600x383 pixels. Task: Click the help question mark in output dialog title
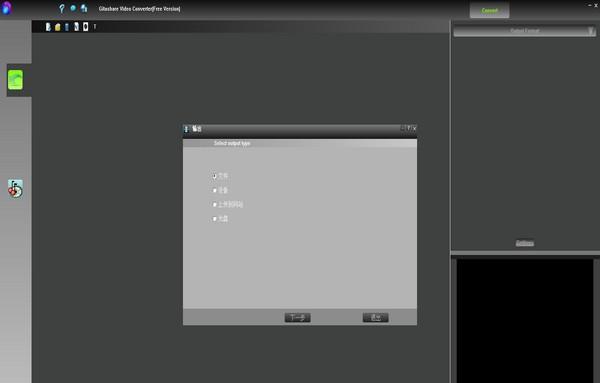click(x=408, y=128)
